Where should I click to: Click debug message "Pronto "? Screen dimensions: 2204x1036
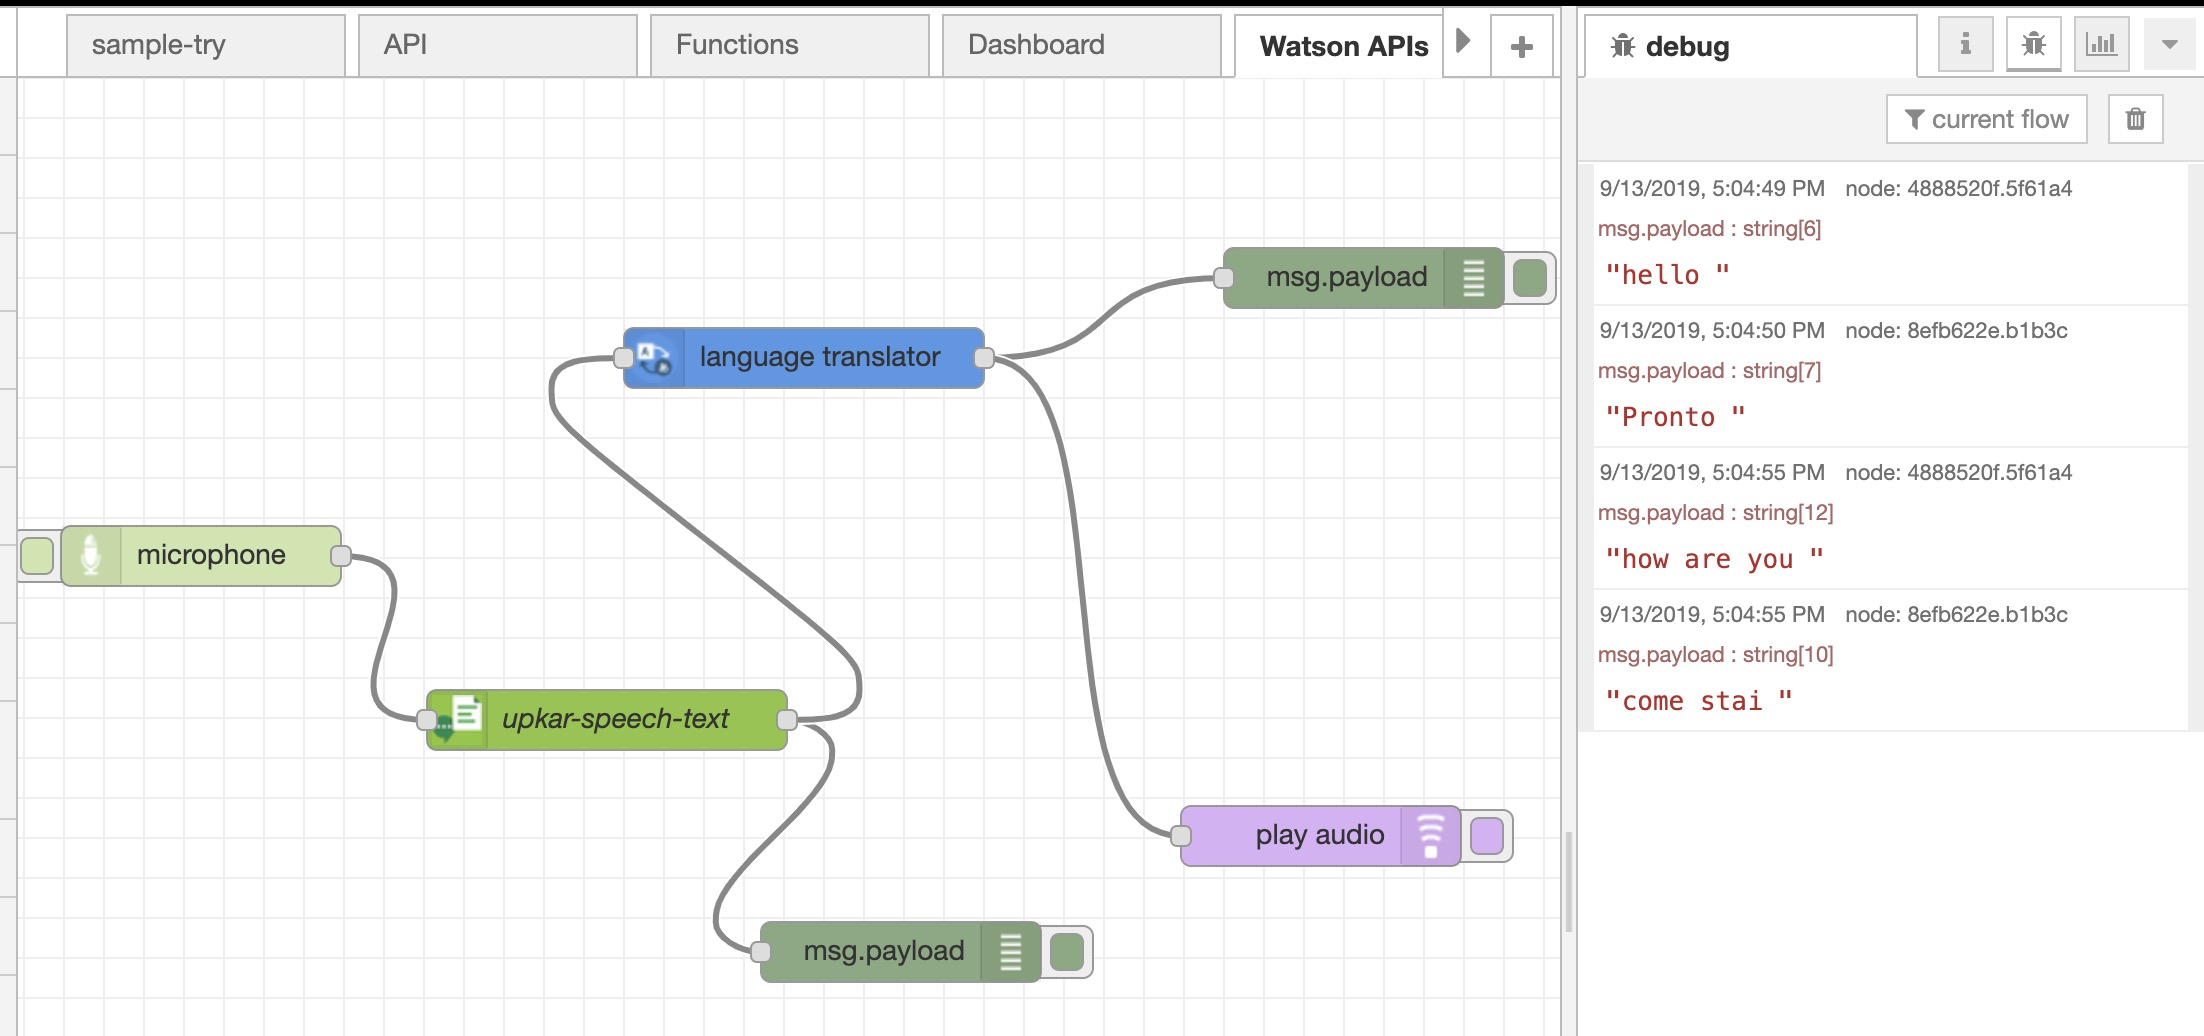pos(1675,417)
